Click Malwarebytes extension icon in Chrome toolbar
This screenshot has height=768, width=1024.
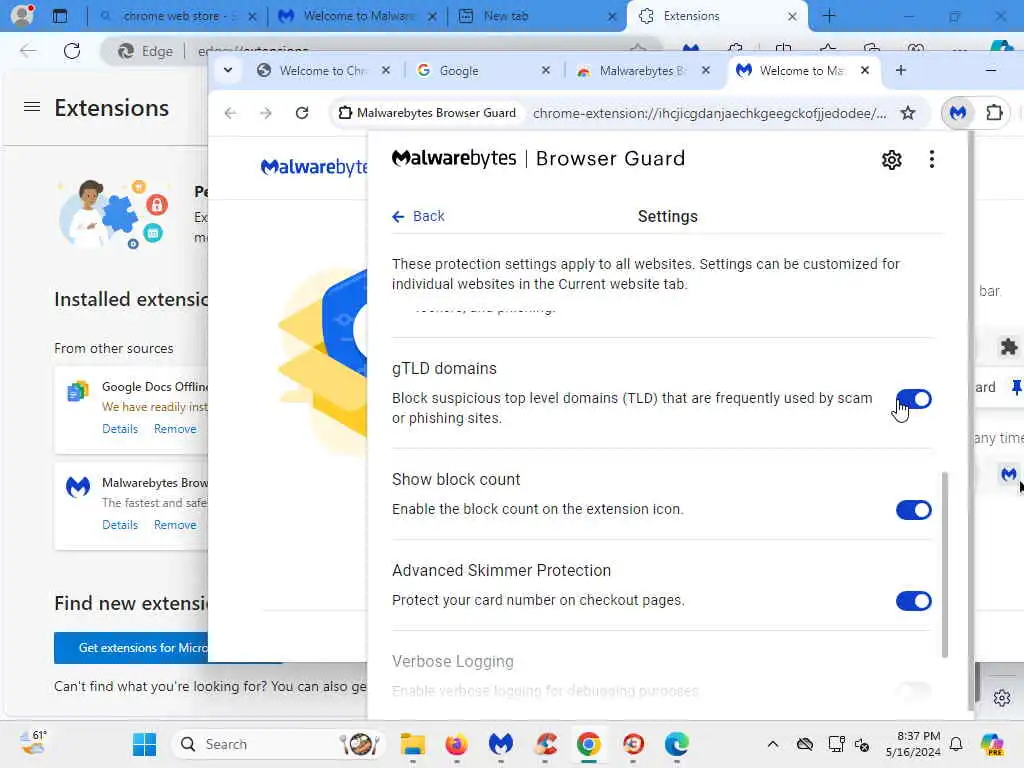(x=958, y=113)
